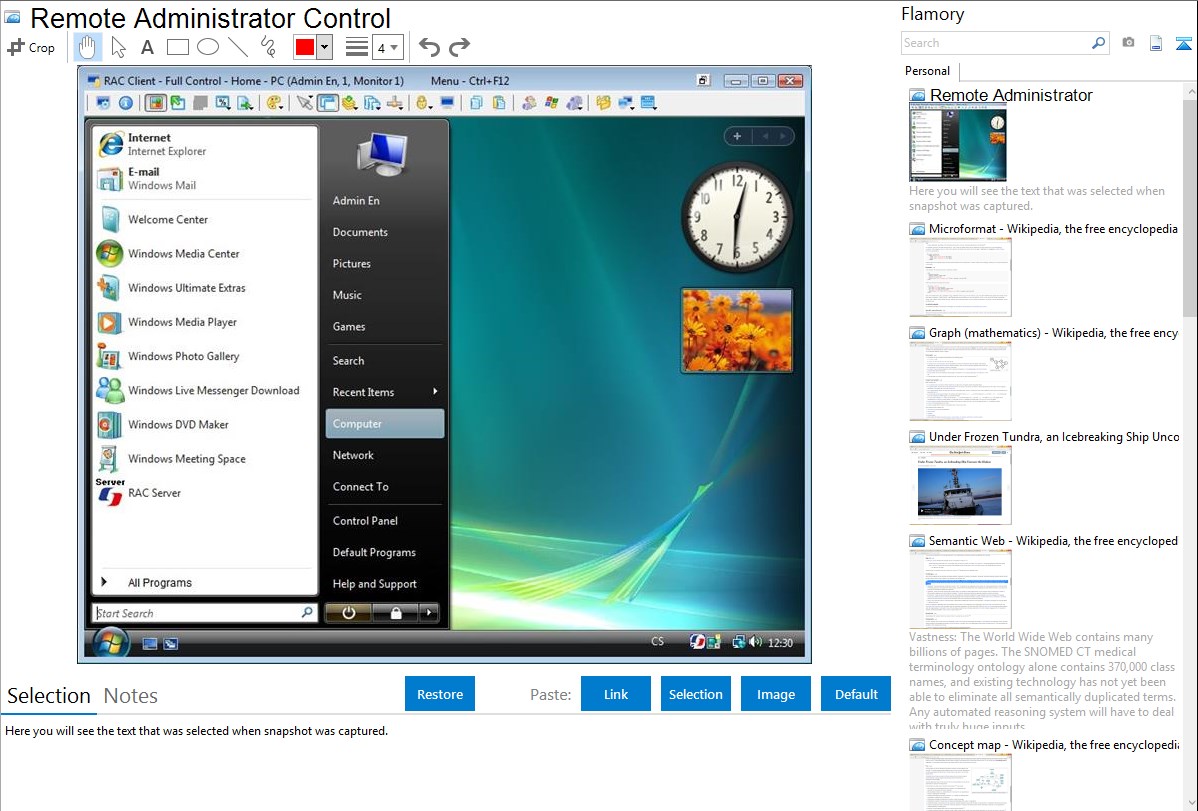Select the Crop tool

pyautogui.click(x=31, y=47)
